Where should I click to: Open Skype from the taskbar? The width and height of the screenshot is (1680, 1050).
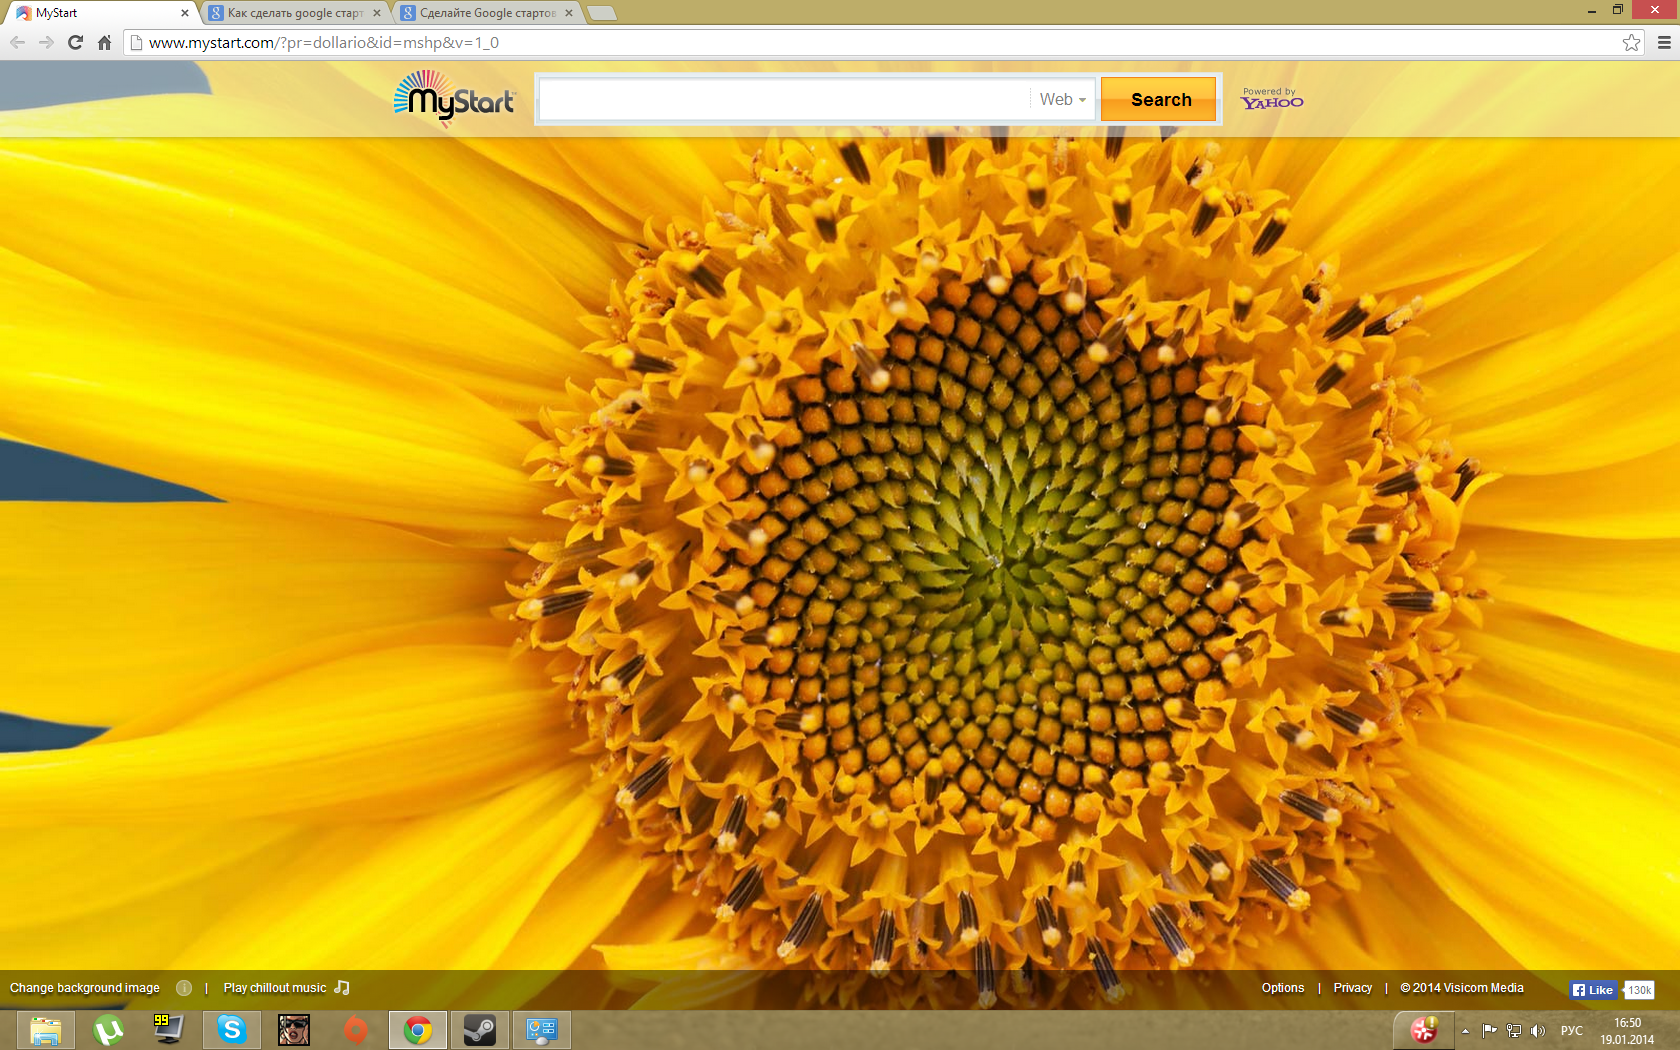click(x=232, y=1029)
